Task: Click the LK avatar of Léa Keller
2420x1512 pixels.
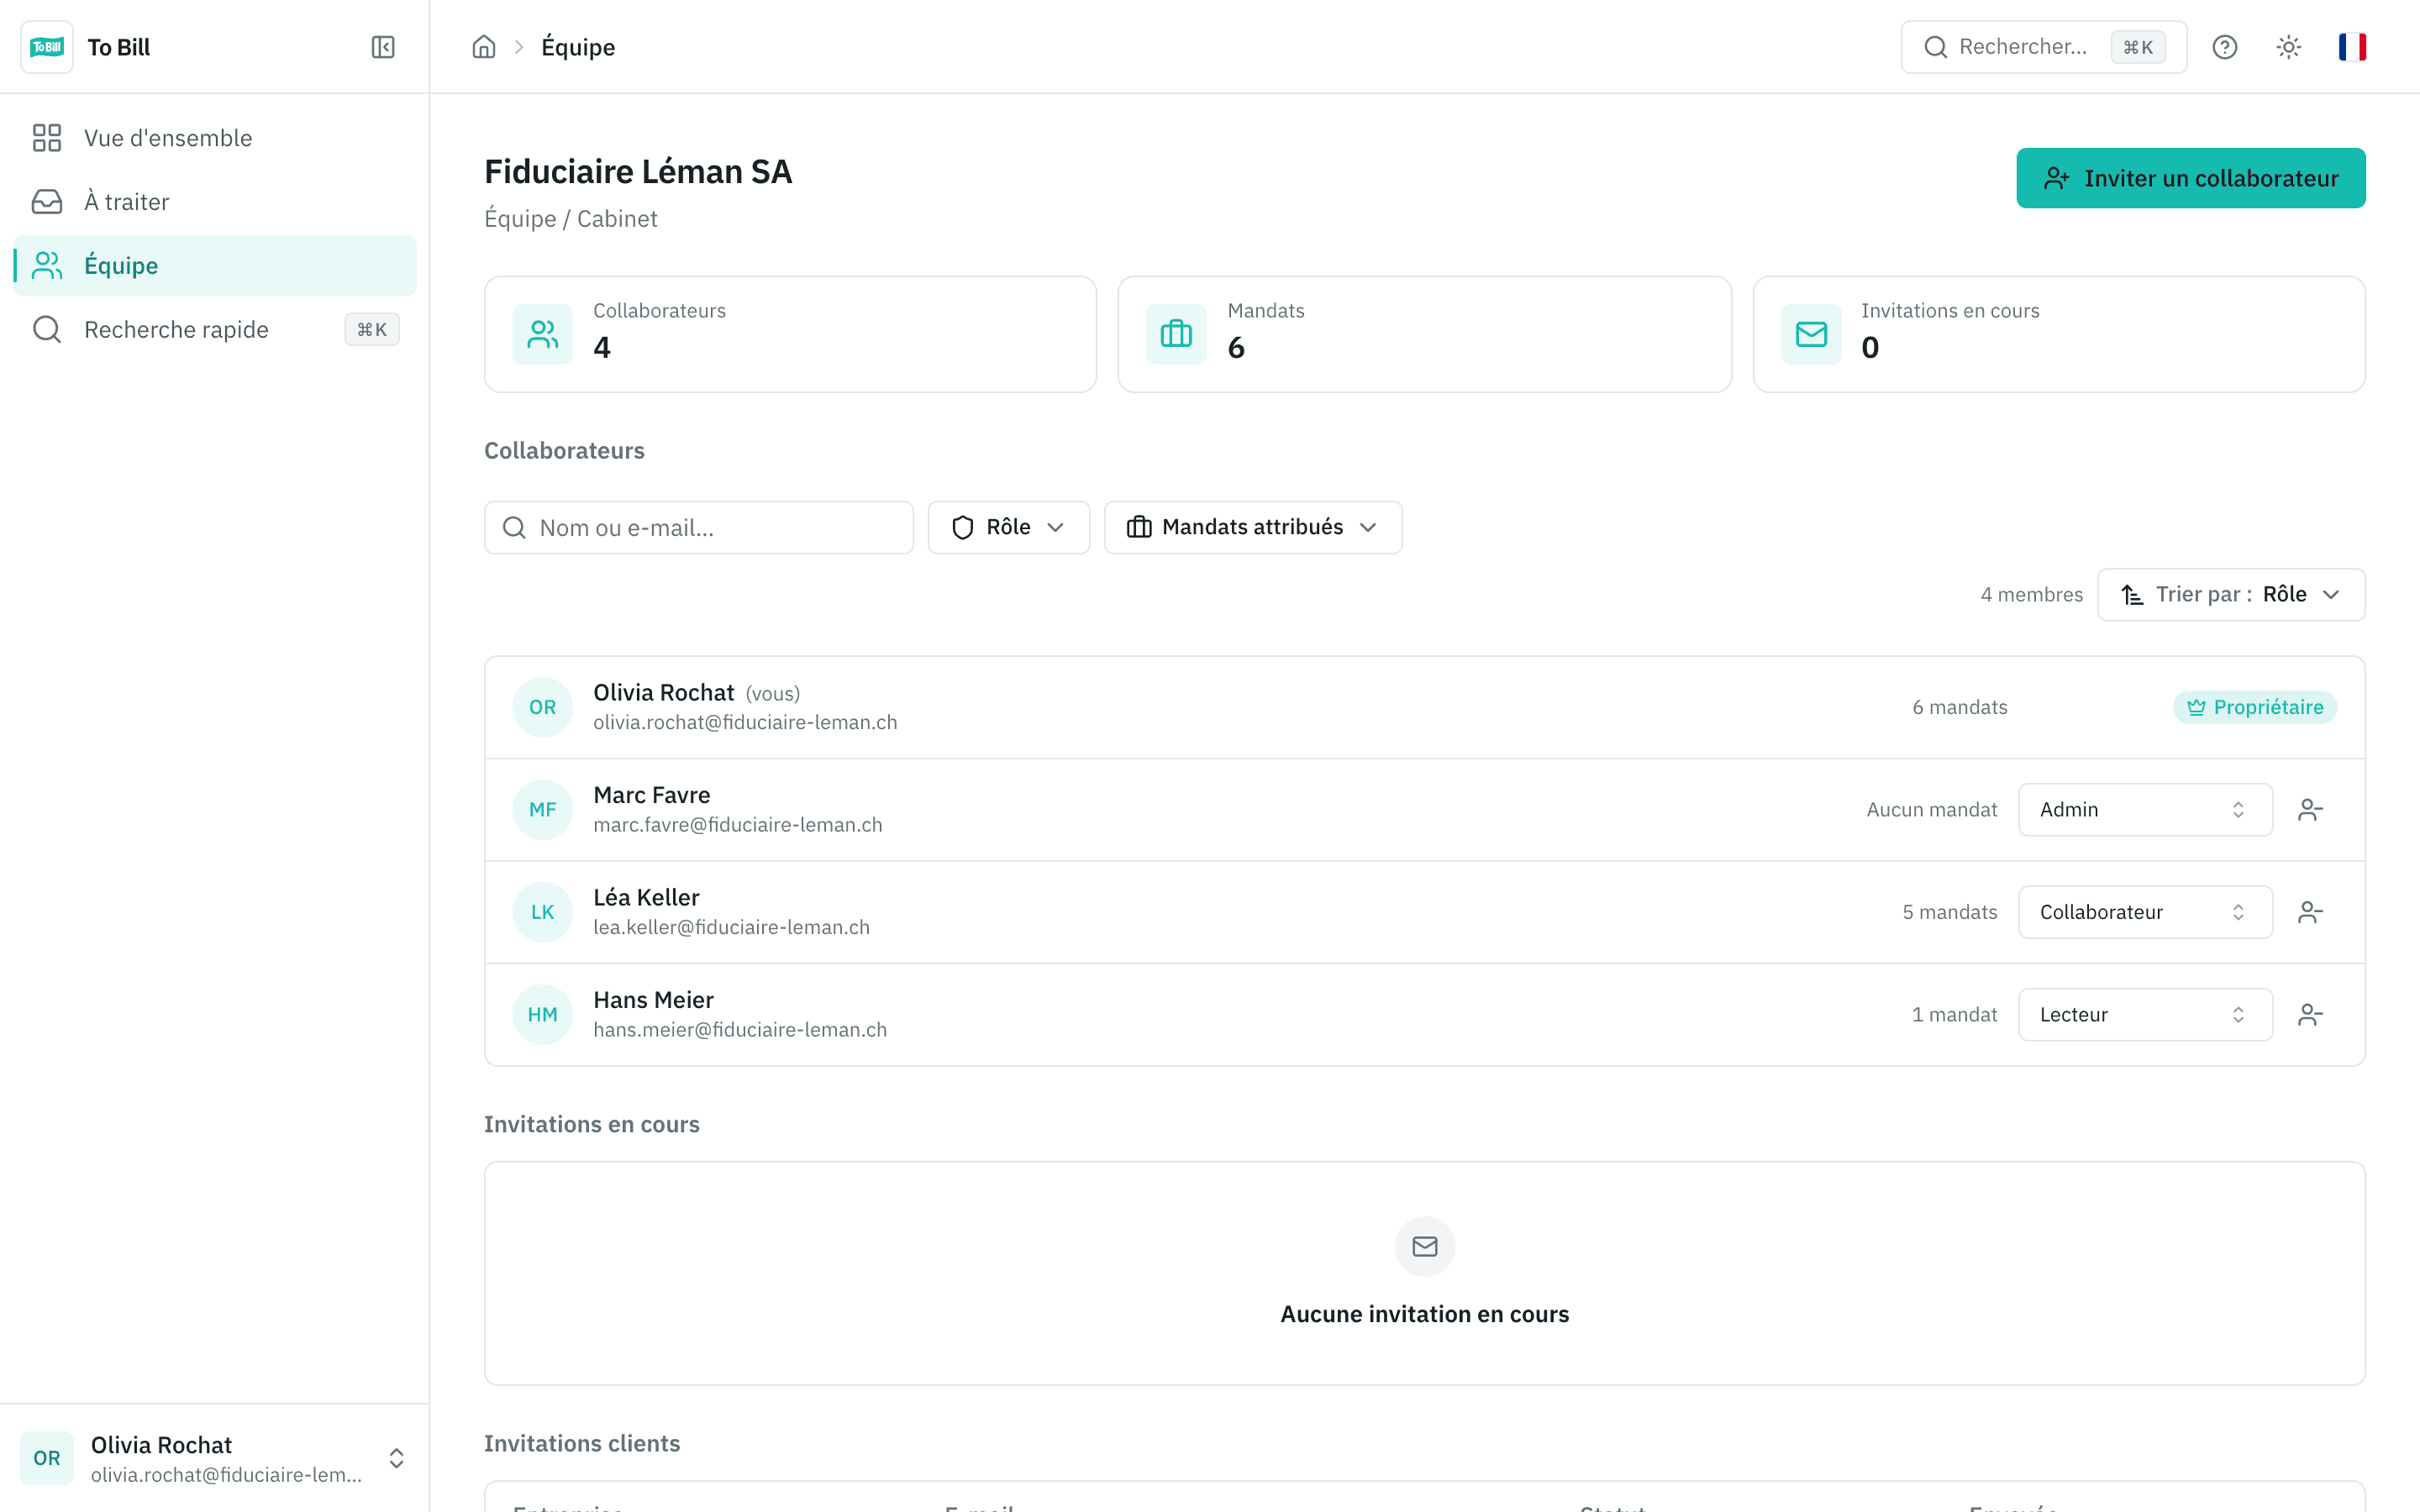Action: 543,912
